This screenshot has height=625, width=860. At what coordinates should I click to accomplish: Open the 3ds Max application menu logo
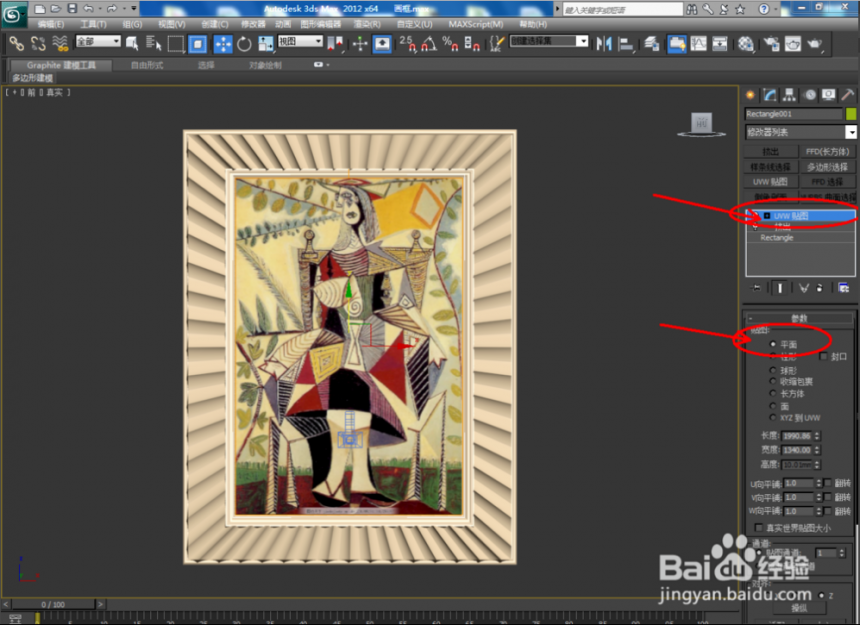13,14
